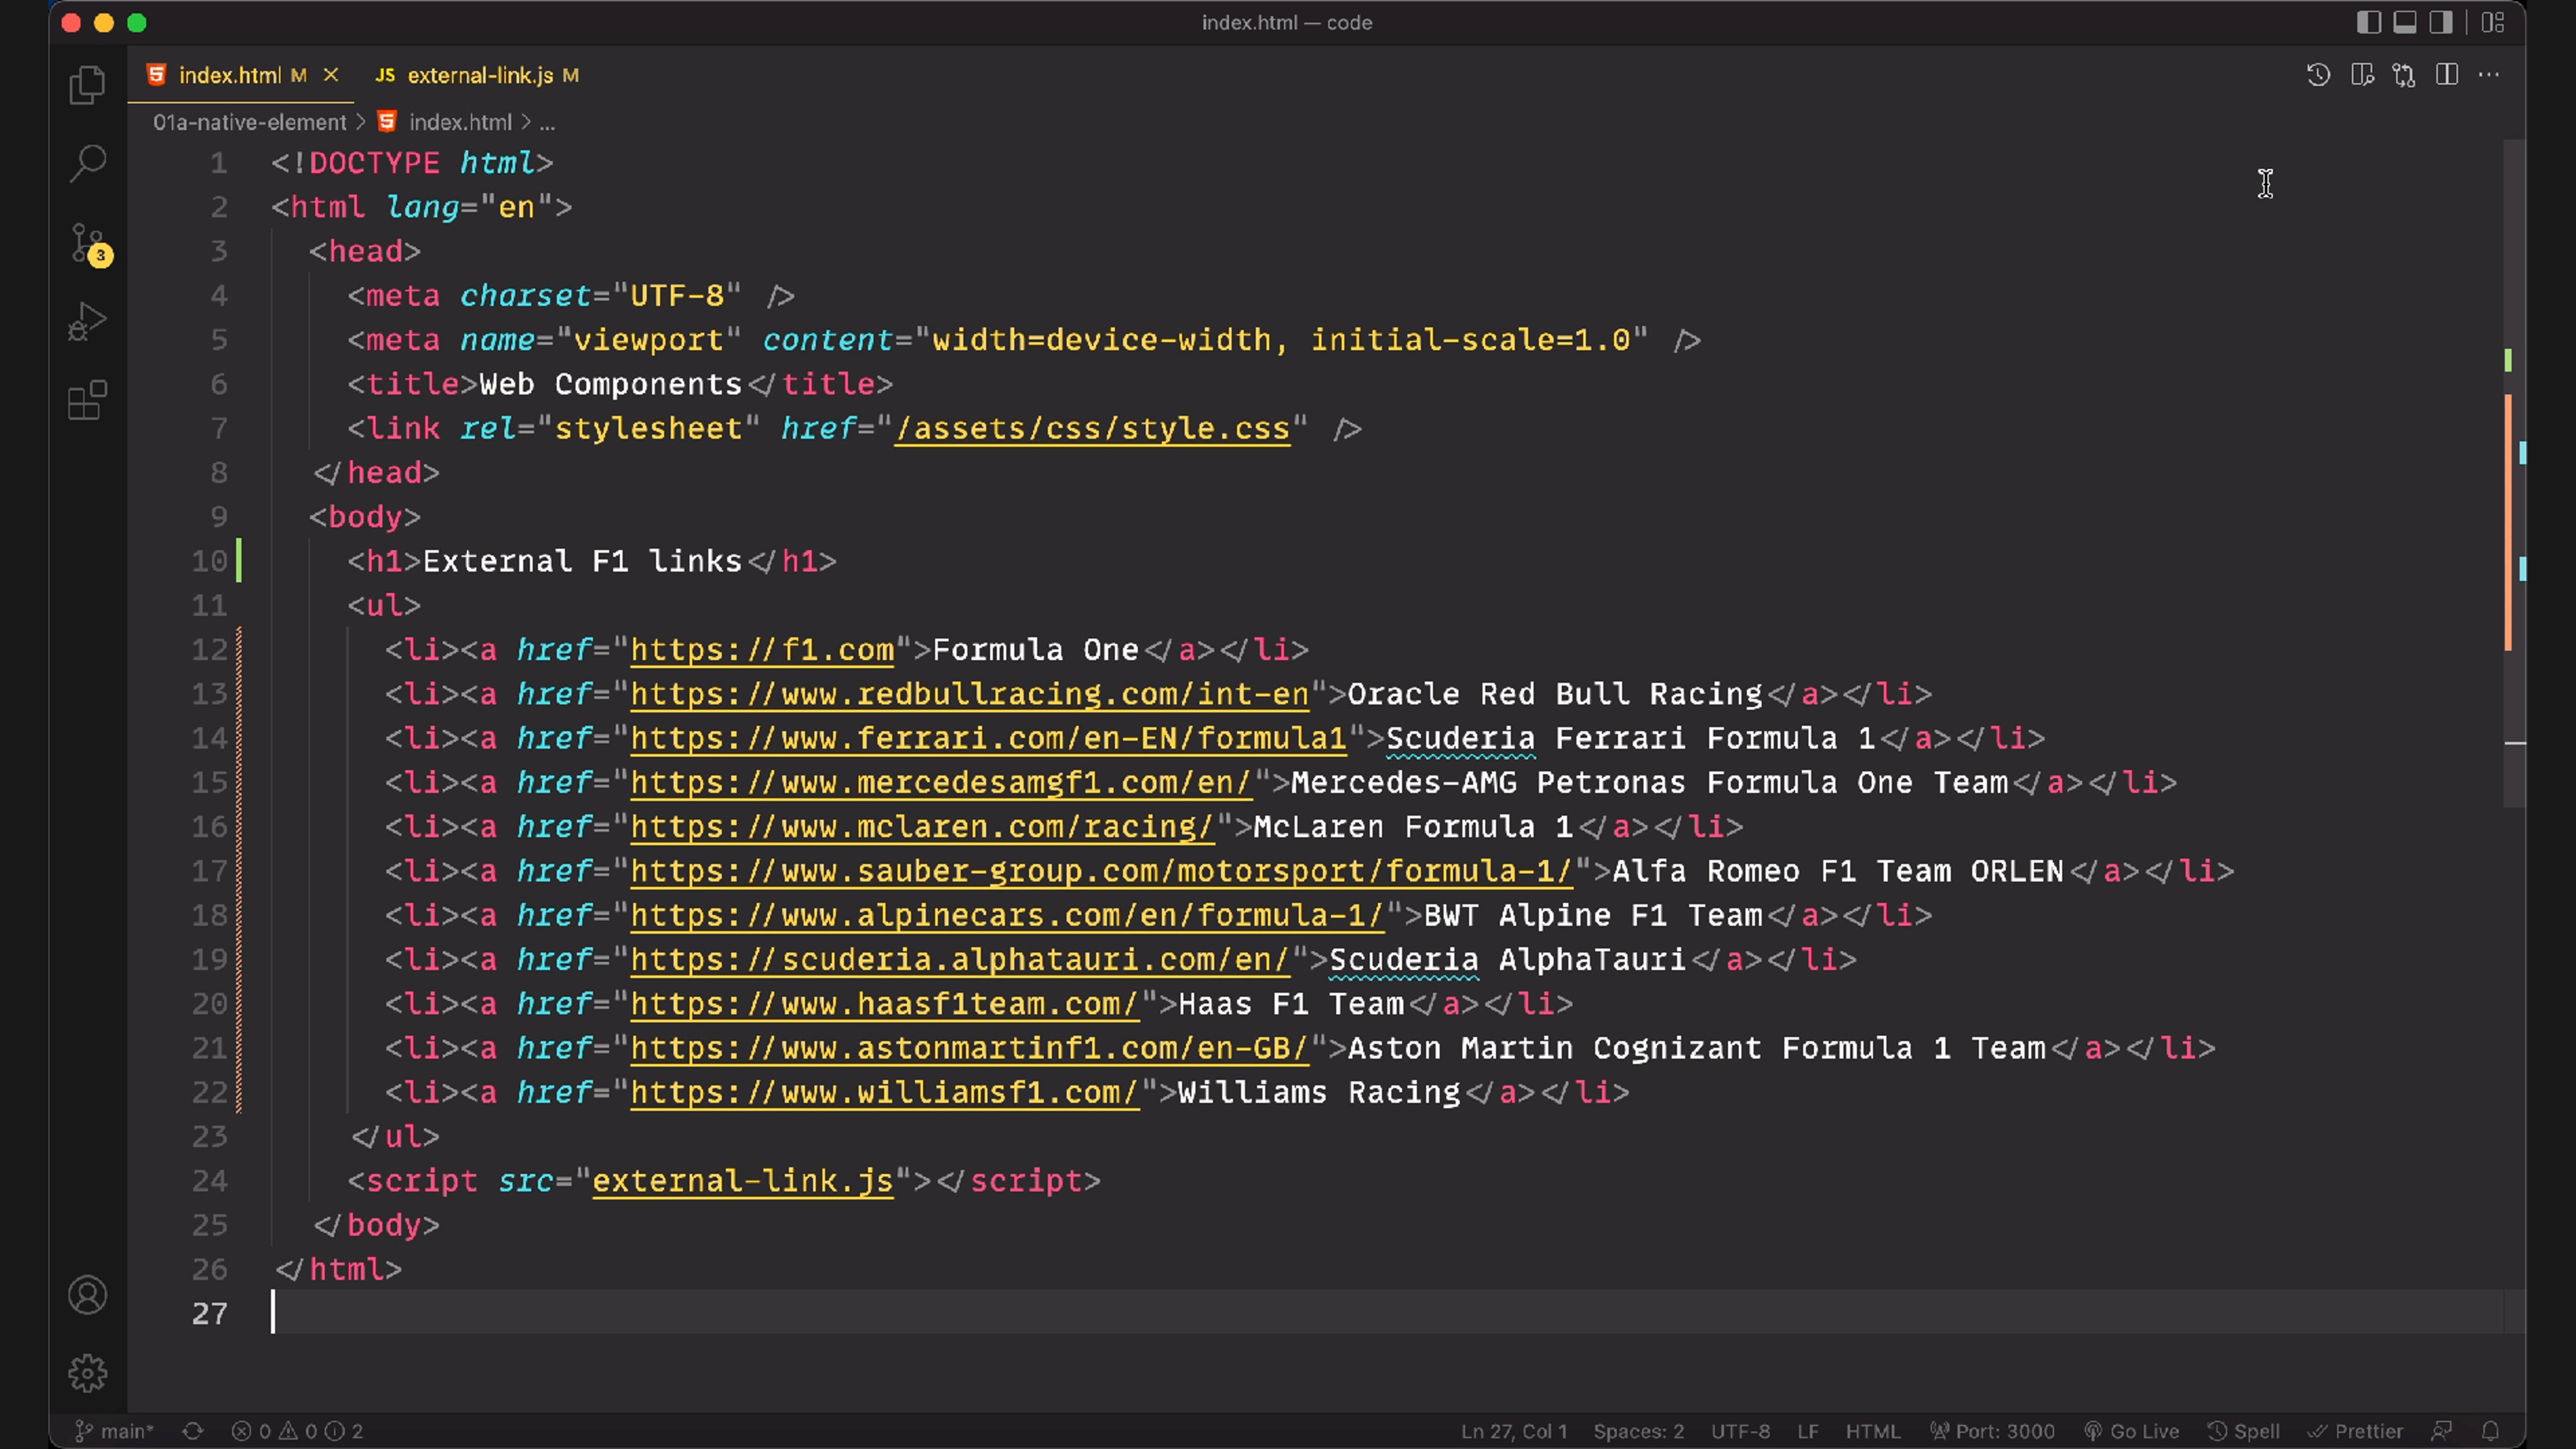2576x1449 pixels.
Task: Open the Manage gear icon
Action: coord(87,1373)
